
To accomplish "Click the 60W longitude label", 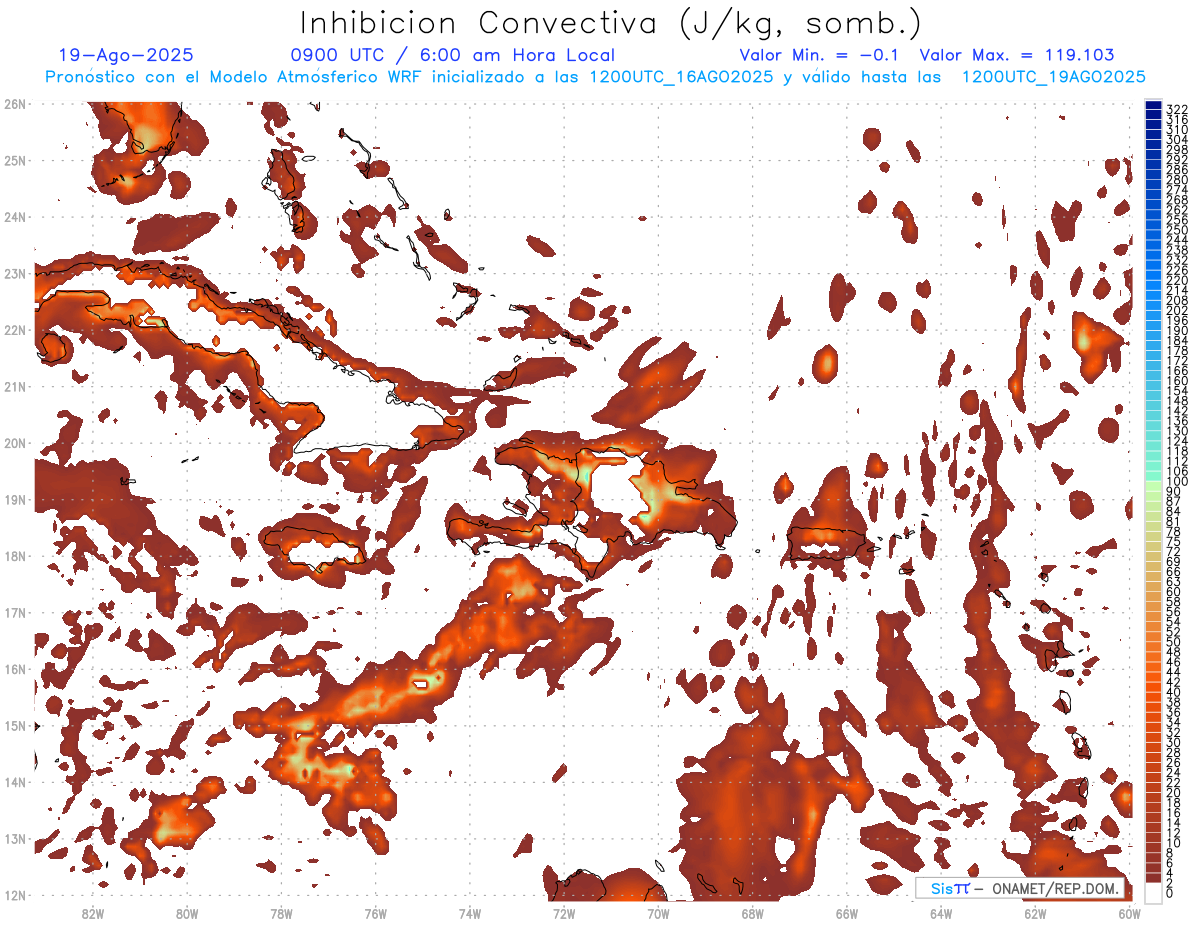I will pos(1129,914).
